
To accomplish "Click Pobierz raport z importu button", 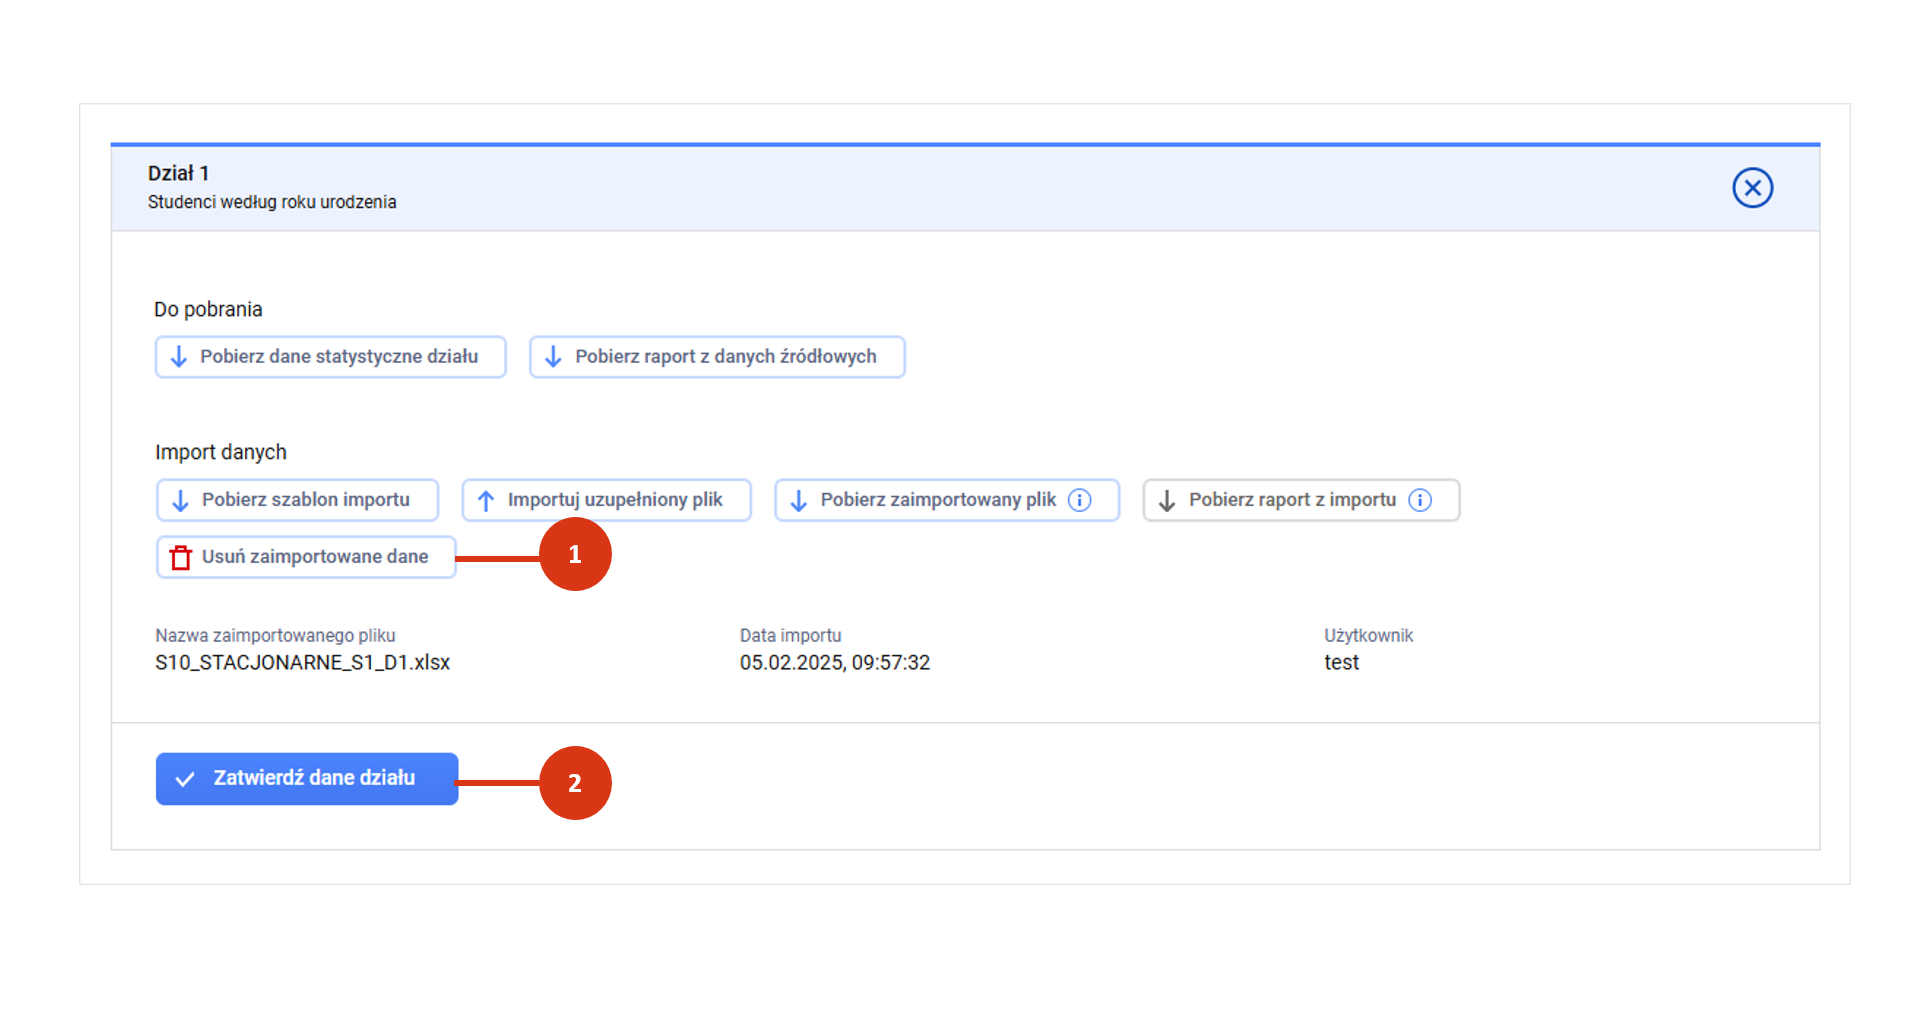I will [1301, 500].
